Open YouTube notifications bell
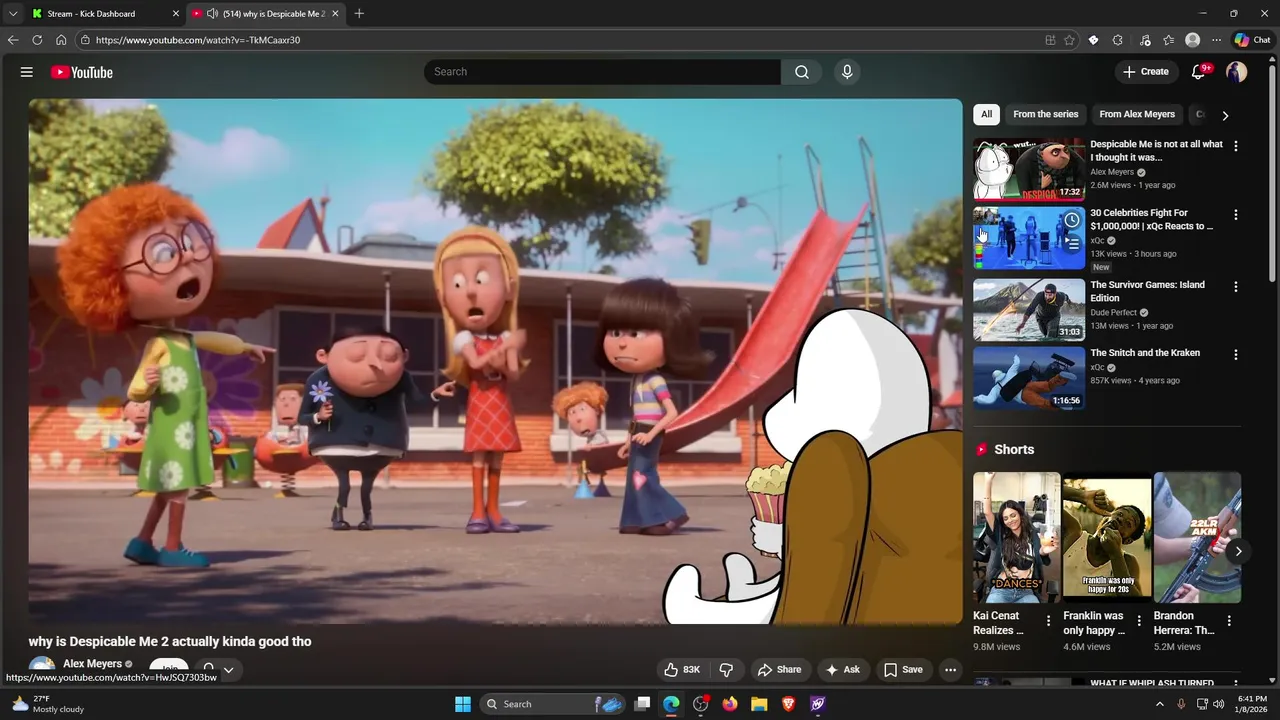This screenshot has height=720, width=1280. pos(1199,72)
